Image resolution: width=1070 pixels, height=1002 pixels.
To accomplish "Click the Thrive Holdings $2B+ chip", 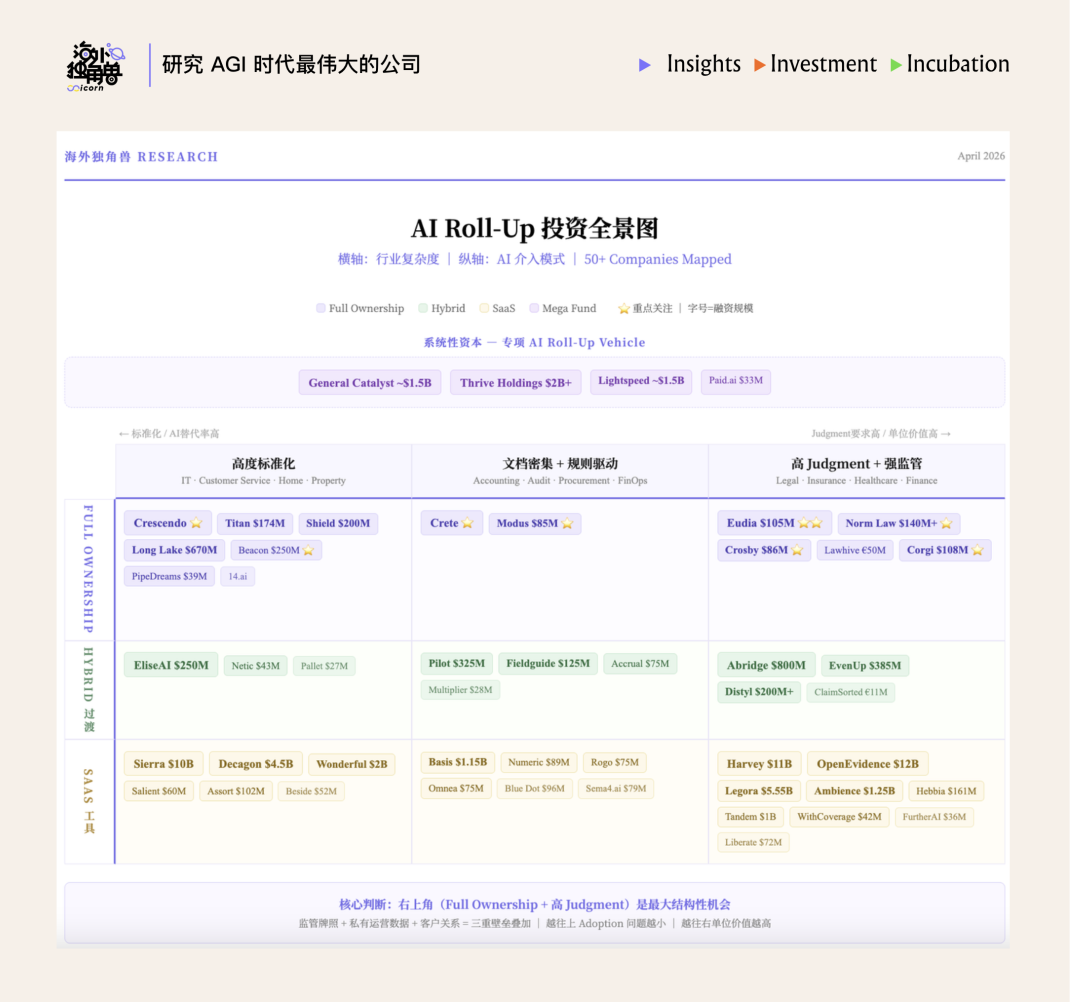I will point(515,383).
